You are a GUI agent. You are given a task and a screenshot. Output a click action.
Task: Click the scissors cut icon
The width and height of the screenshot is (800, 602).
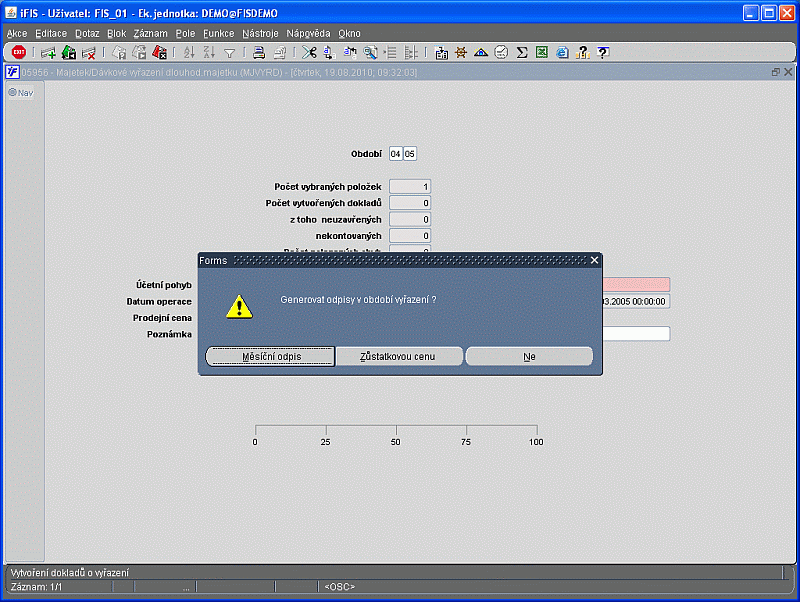(309, 53)
